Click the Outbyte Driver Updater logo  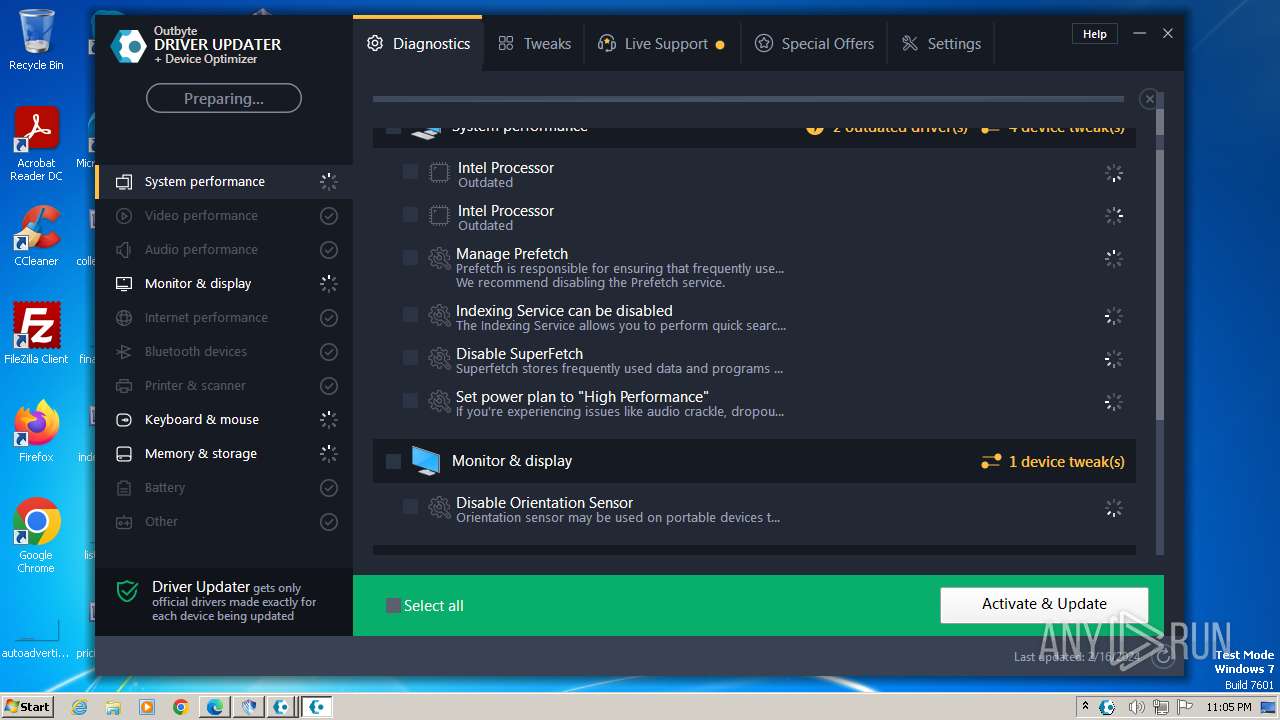[128, 46]
